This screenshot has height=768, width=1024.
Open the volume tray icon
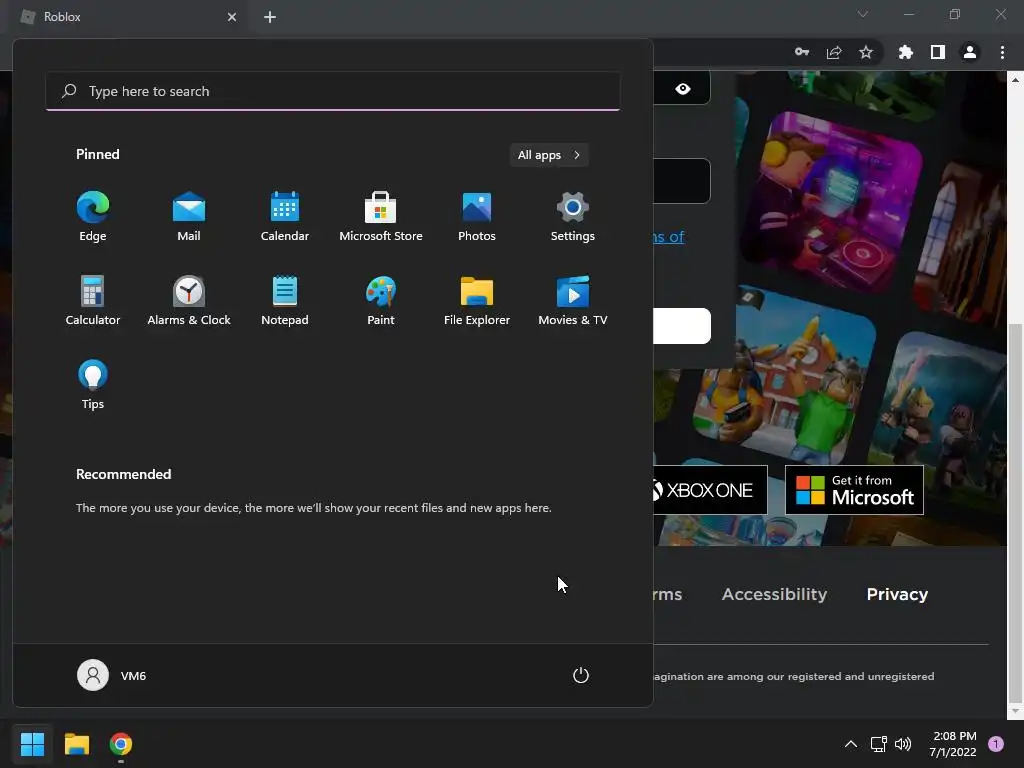pyautogui.click(x=903, y=744)
